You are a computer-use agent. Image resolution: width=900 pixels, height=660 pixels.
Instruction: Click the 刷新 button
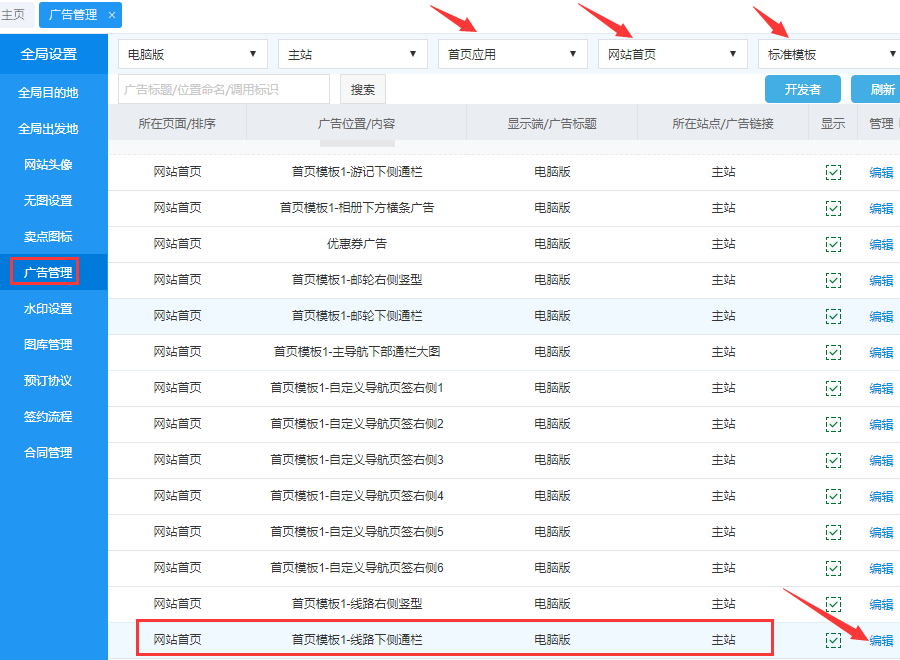[880, 89]
